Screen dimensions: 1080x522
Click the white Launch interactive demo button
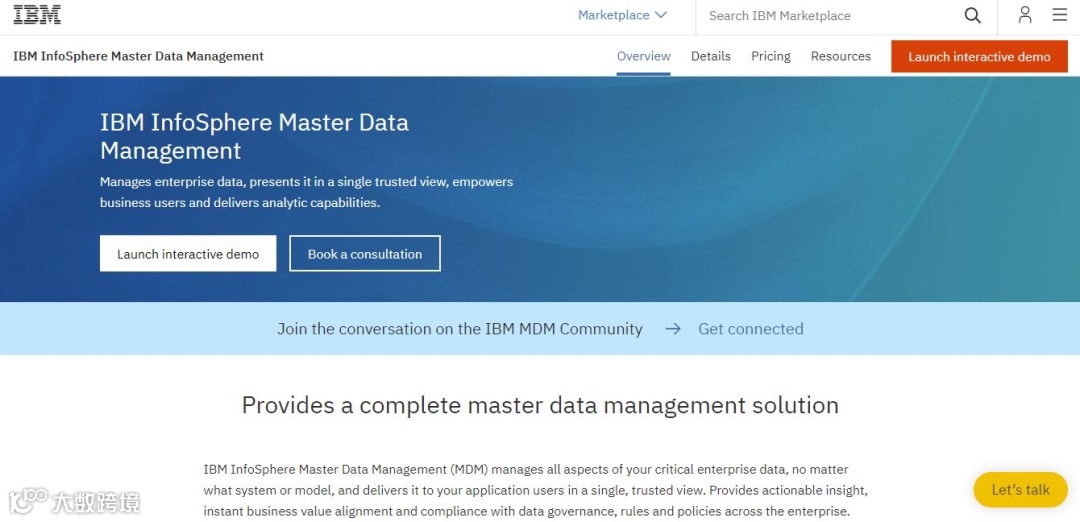[188, 253]
